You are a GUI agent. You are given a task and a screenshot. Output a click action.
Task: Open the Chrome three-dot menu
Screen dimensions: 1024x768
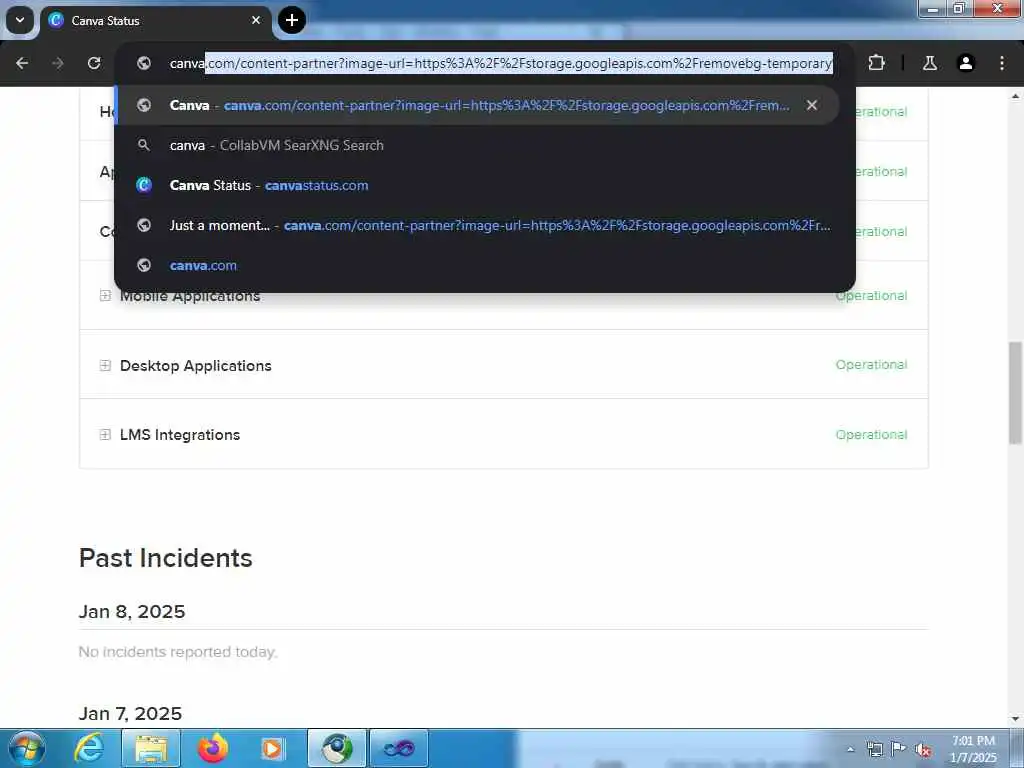click(1002, 63)
